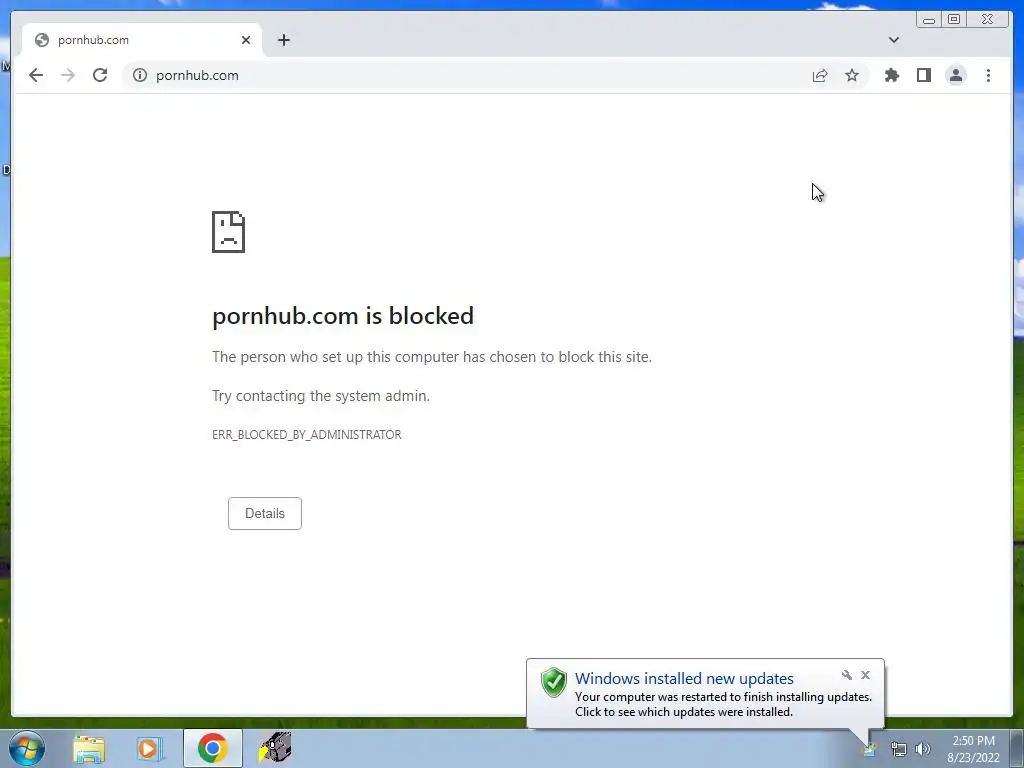The height and width of the screenshot is (768, 1024).
Task: Click the Details button
Action: 264,513
